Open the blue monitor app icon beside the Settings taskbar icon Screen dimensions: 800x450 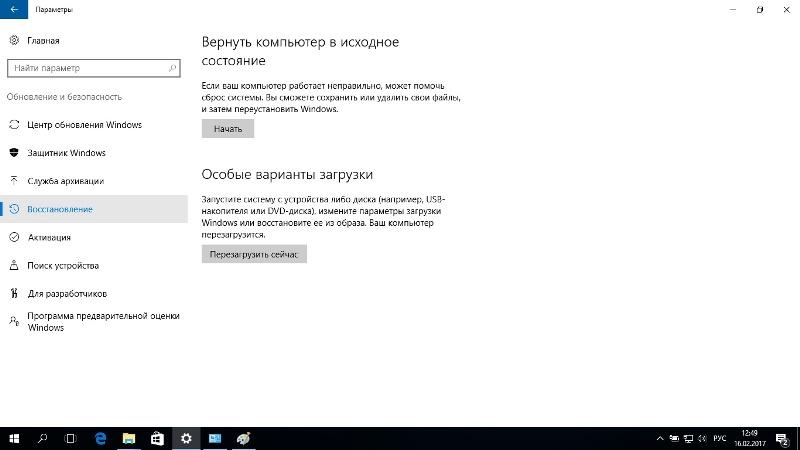click(215, 438)
